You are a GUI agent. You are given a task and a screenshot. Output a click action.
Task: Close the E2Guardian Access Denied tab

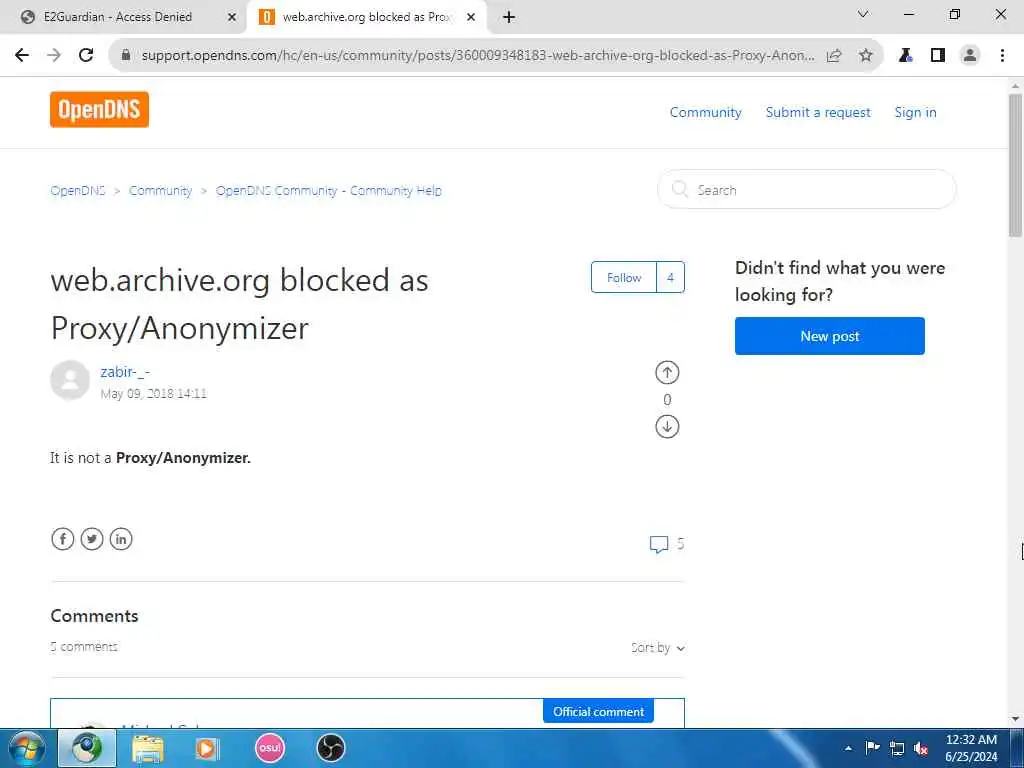click(x=231, y=18)
